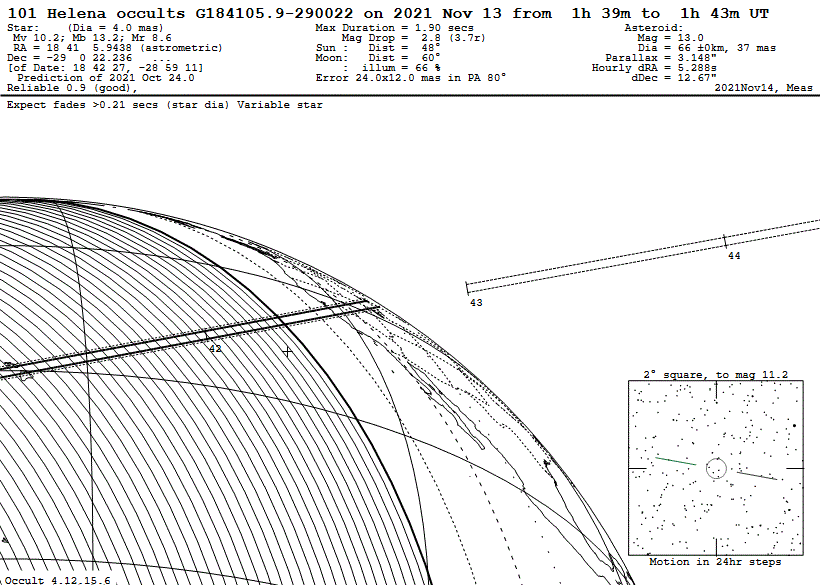Click the 'Occult 4.12.15.6' version label
The height and width of the screenshot is (585, 820).
(58, 580)
